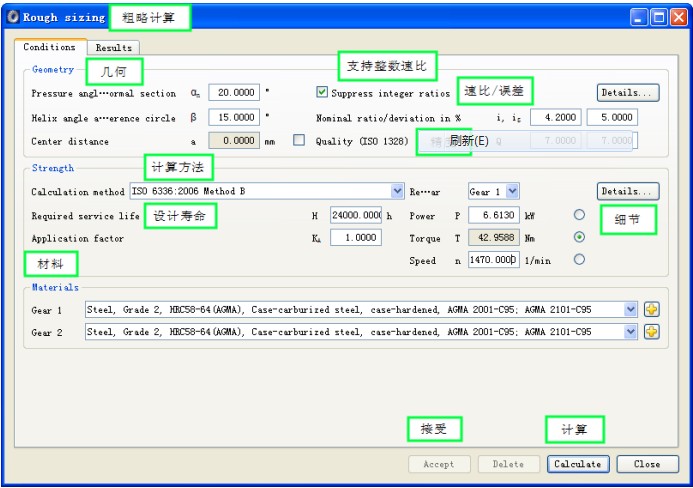This screenshot has width=693, height=488.
Task: Click the Required service life input field
Action: (x=355, y=215)
